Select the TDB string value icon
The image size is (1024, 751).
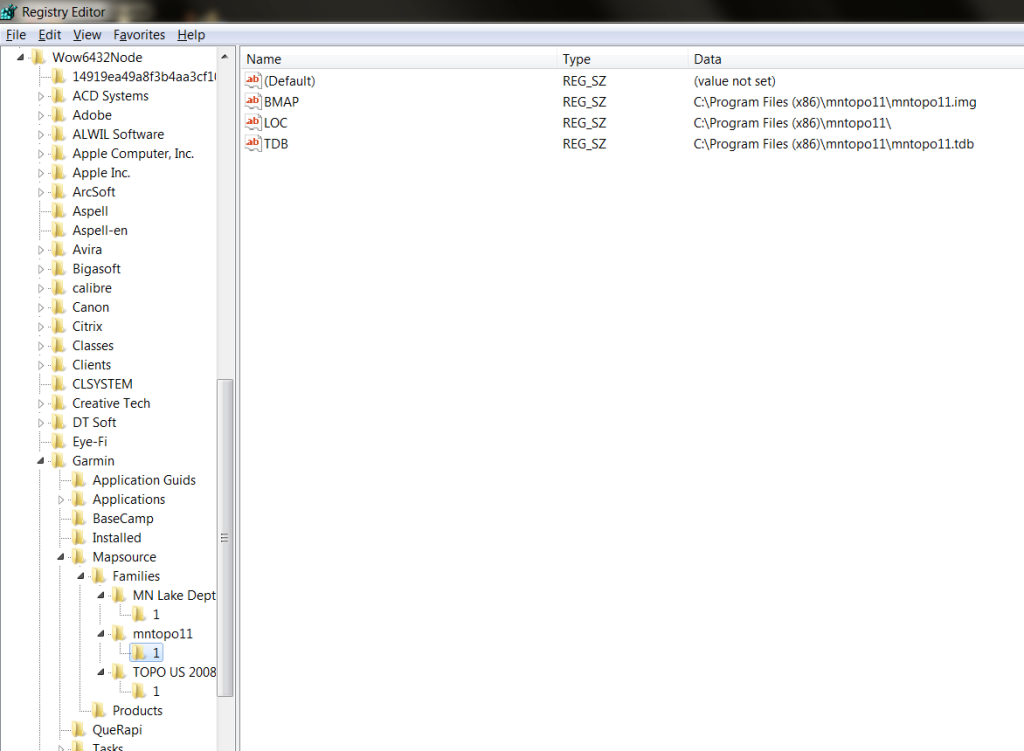(253, 143)
